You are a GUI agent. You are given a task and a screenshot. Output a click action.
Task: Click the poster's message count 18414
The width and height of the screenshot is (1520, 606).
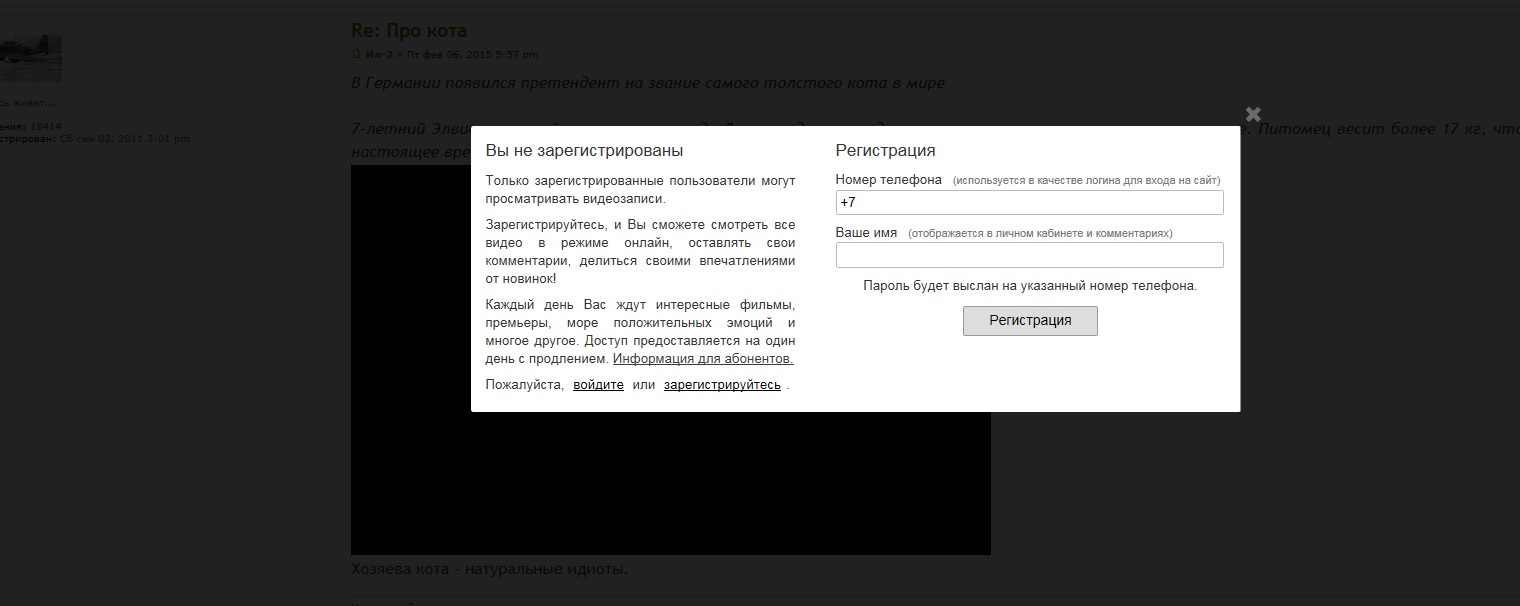45,127
